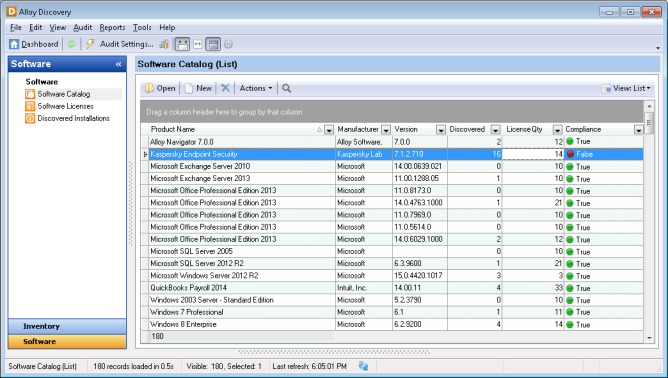Image resolution: width=668 pixels, height=378 pixels.
Task: Click the Alloy Discovery title bar icon
Action: pyautogui.click(x=12, y=12)
